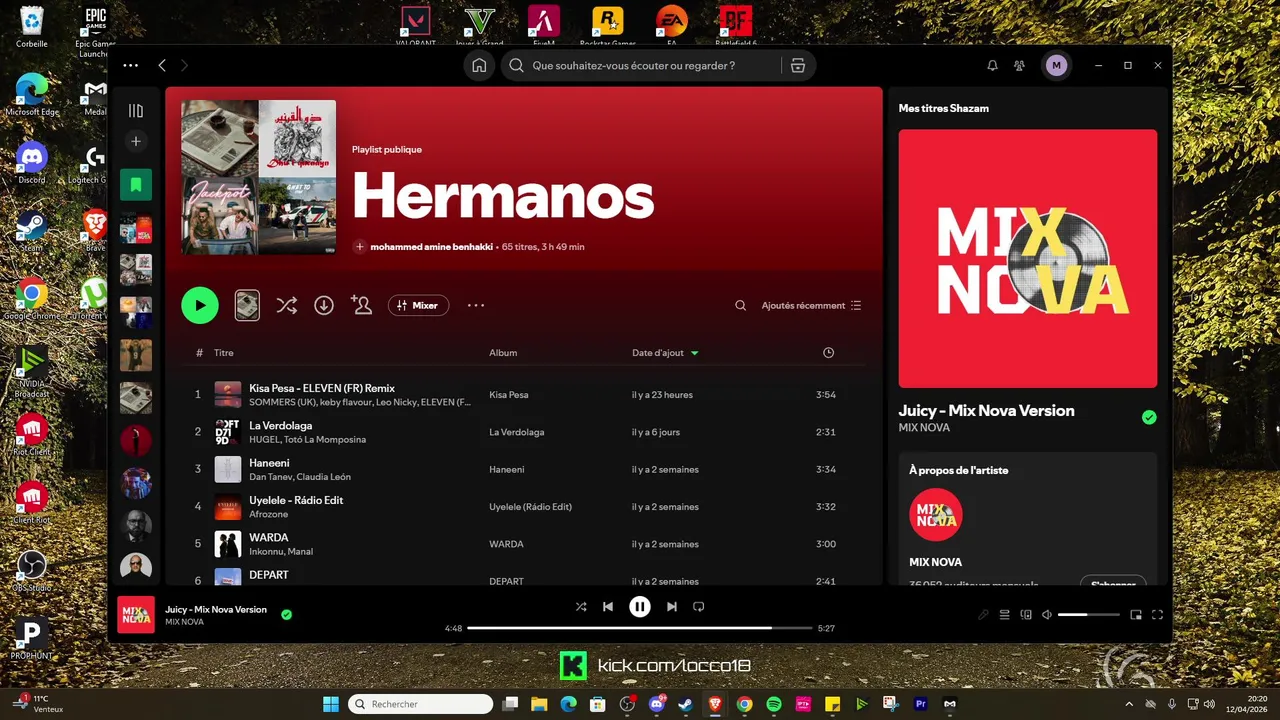This screenshot has height=720, width=1280.
Task: Download the Hermanos playlist
Action: 324,305
